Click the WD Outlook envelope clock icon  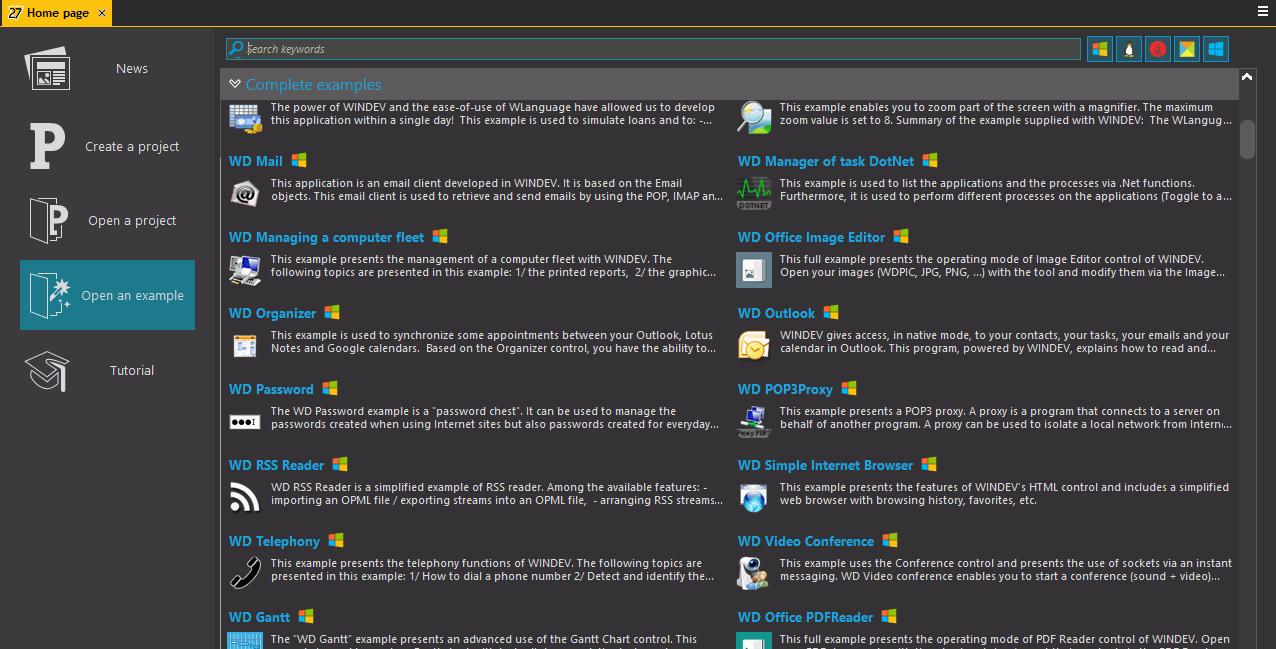point(754,345)
